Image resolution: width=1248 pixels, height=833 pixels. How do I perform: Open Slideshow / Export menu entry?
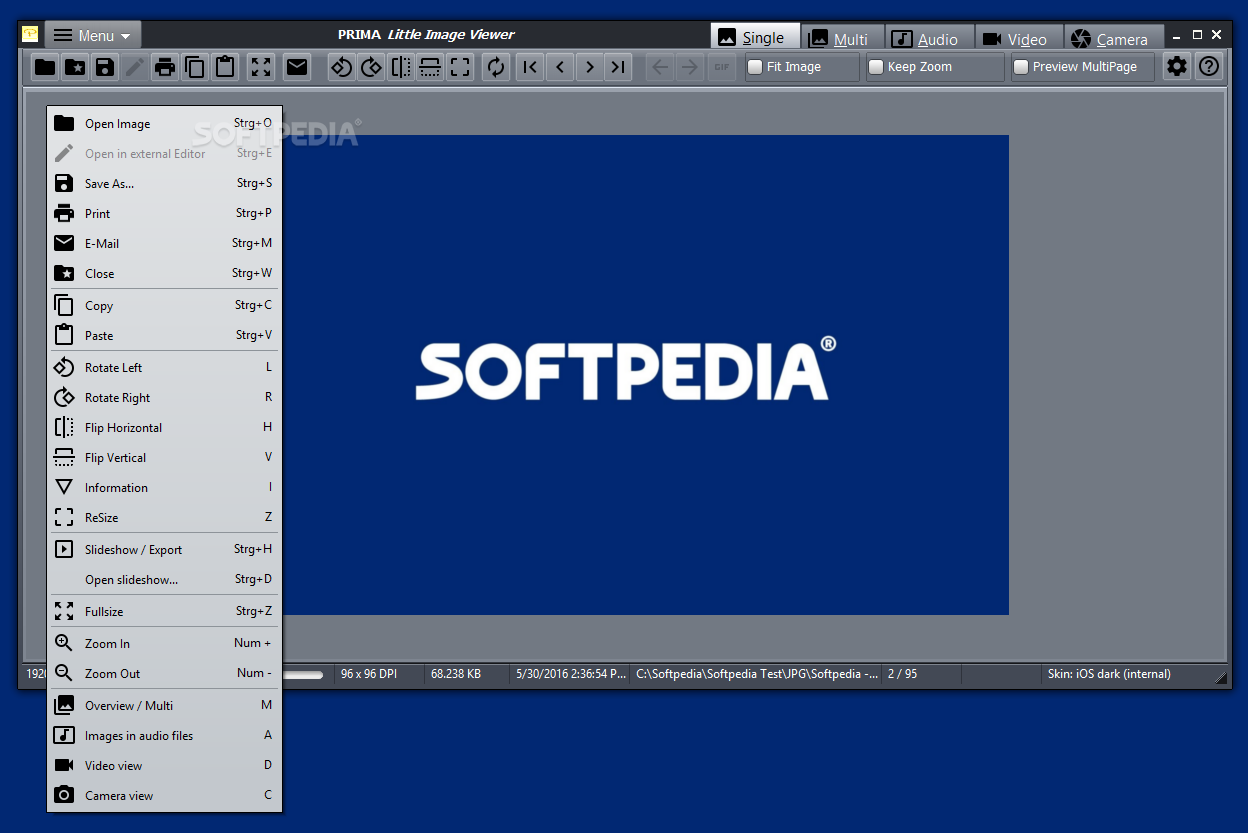click(x=165, y=550)
